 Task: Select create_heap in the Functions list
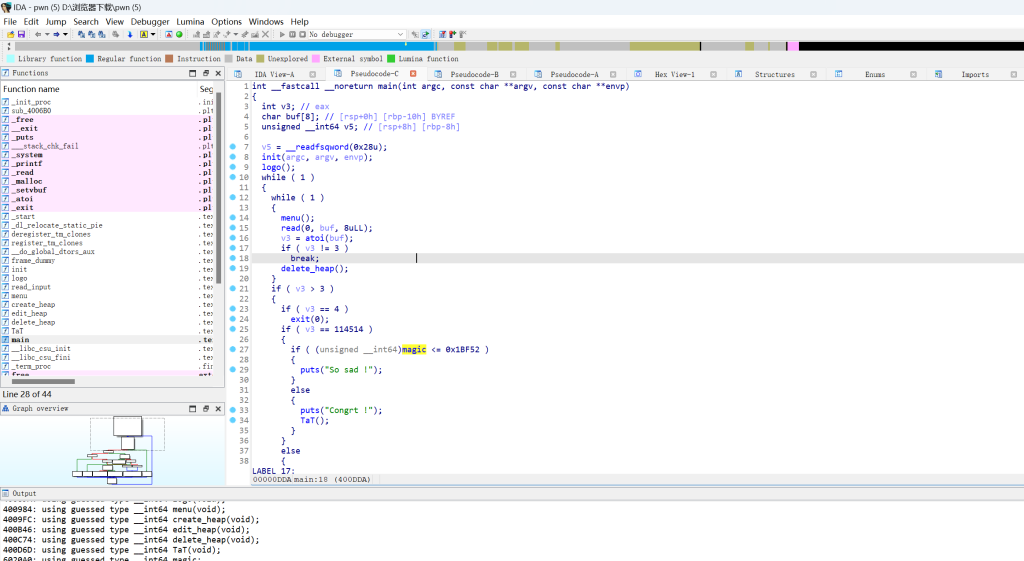(x=33, y=304)
